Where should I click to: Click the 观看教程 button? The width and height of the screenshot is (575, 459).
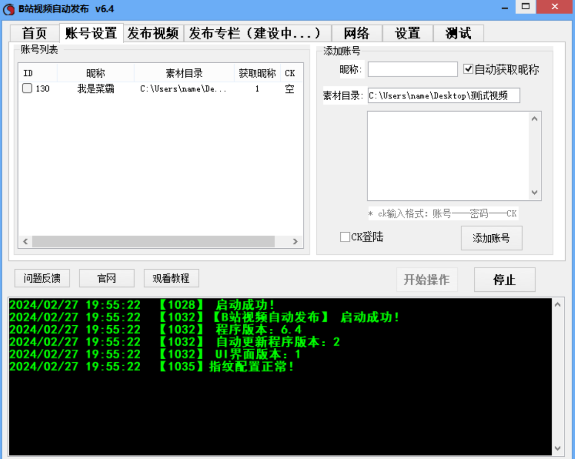171,278
